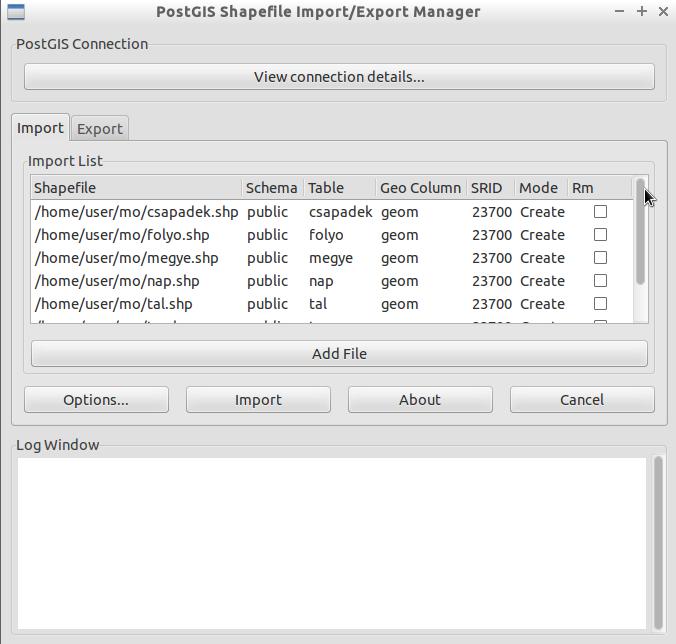
Task: Select /home/user/mo/tal.shp path
Action: coord(113,303)
